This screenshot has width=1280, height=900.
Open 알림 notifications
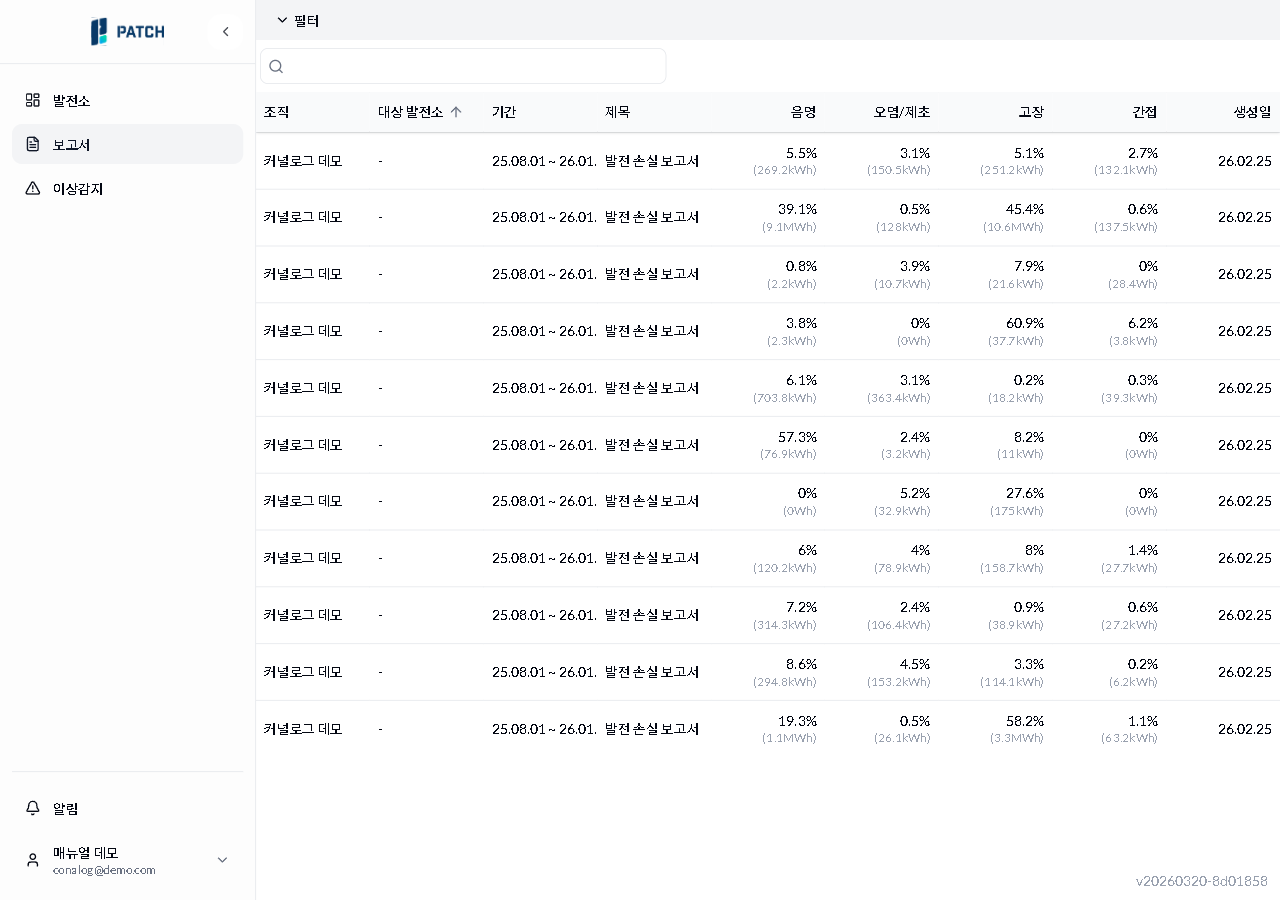[66, 808]
